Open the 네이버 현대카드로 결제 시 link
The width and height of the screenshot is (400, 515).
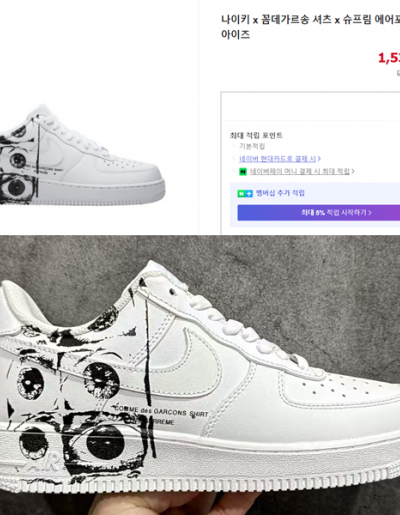coord(278,159)
